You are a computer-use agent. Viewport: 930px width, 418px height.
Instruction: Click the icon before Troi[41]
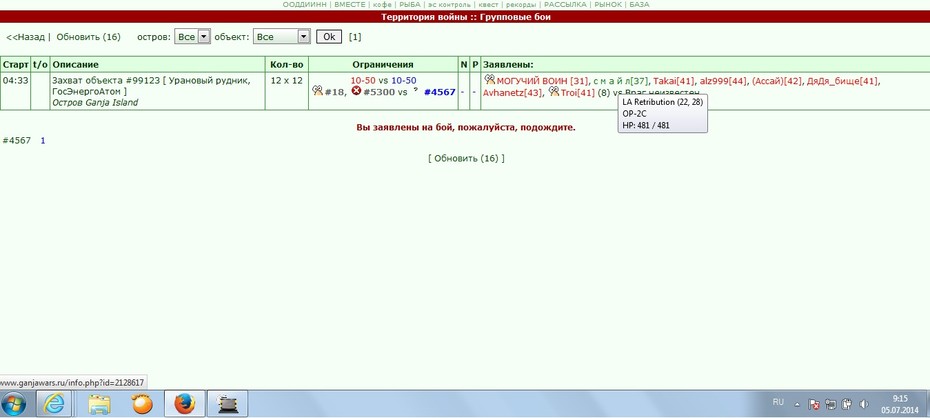554,91
